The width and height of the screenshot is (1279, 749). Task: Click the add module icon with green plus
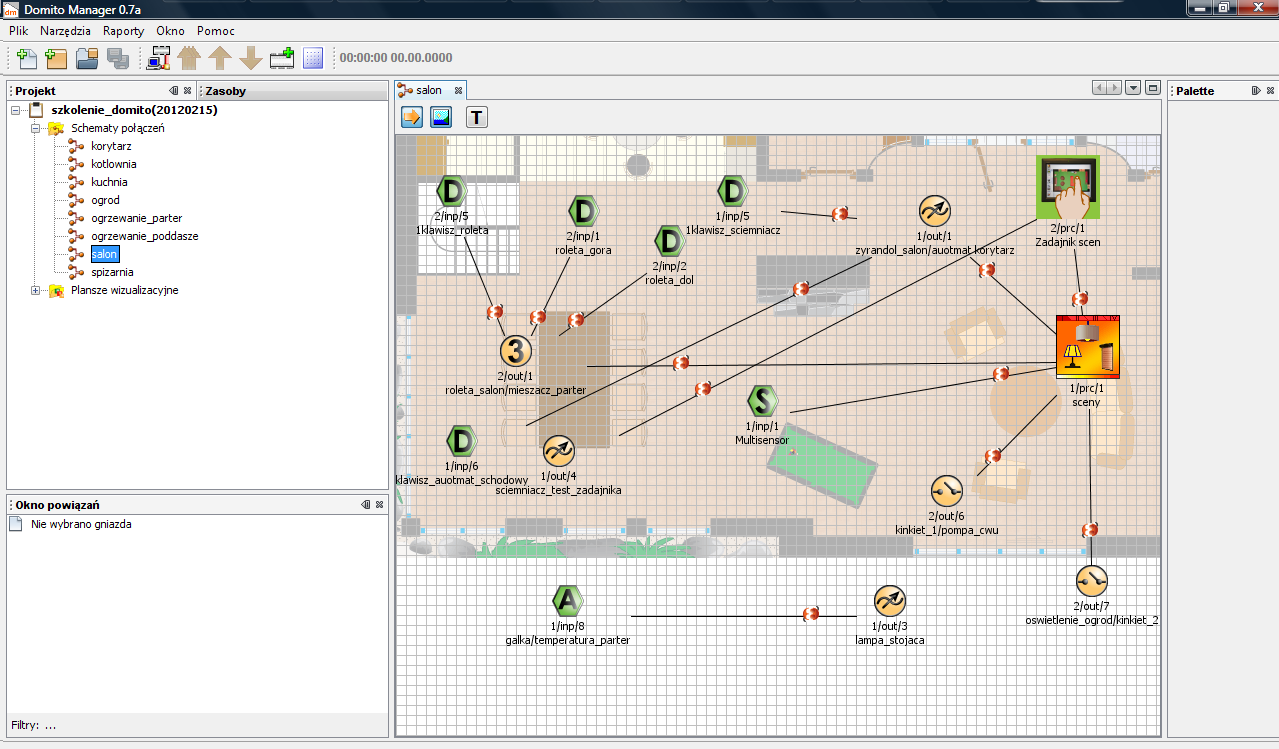coord(282,58)
